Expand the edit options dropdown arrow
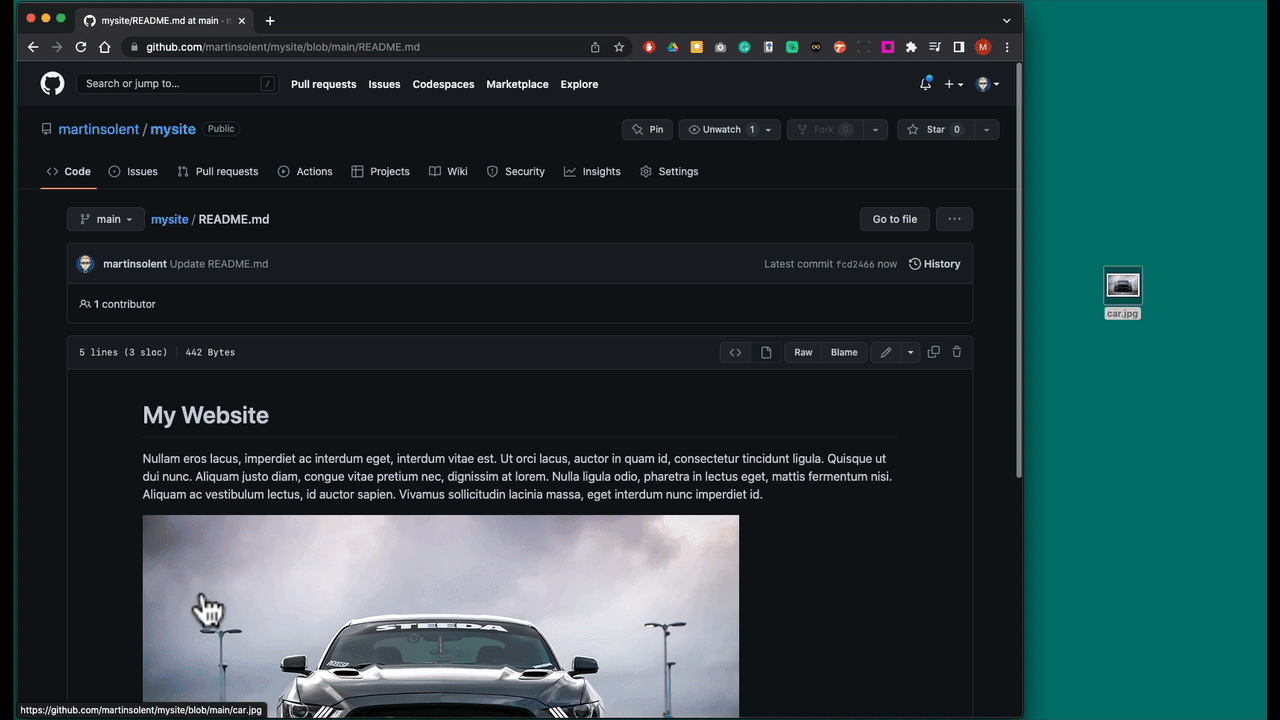Image resolution: width=1280 pixels, height=720 pixels. 910,352
